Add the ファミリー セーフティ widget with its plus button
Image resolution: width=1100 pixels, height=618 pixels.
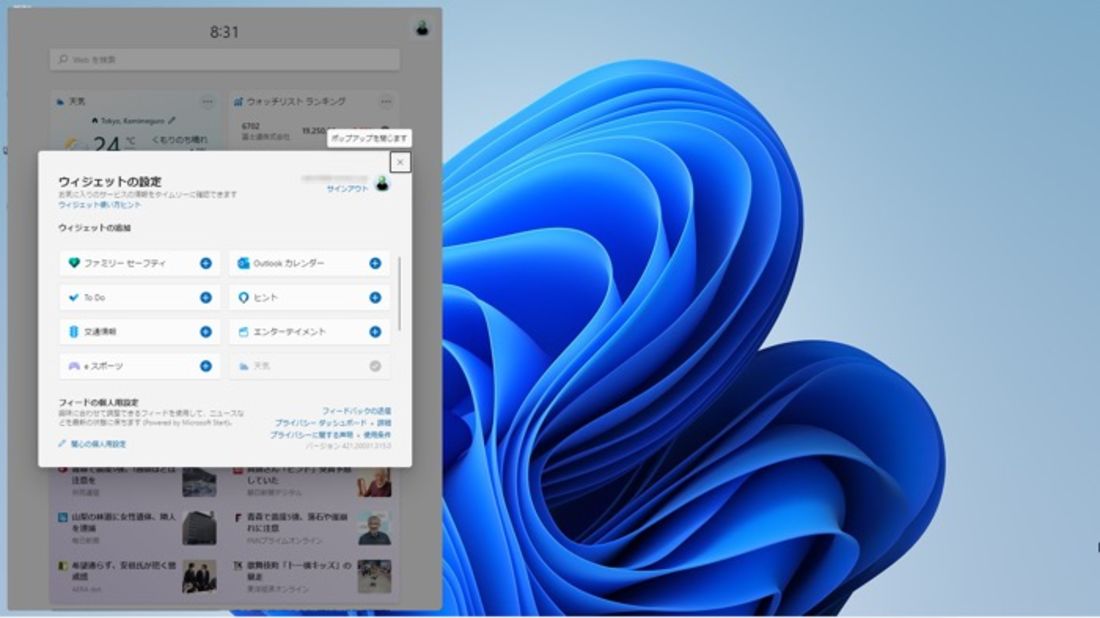[206, 263]
